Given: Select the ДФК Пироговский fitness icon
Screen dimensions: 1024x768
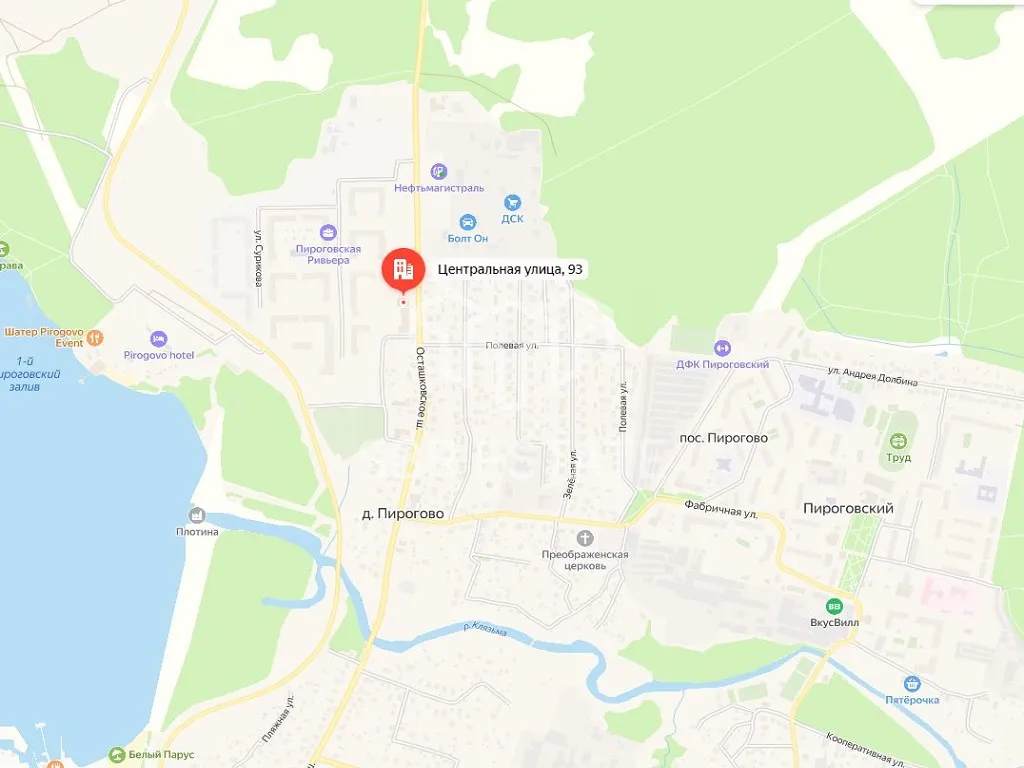Looking at the screenshot, I should tap(722, 348).
